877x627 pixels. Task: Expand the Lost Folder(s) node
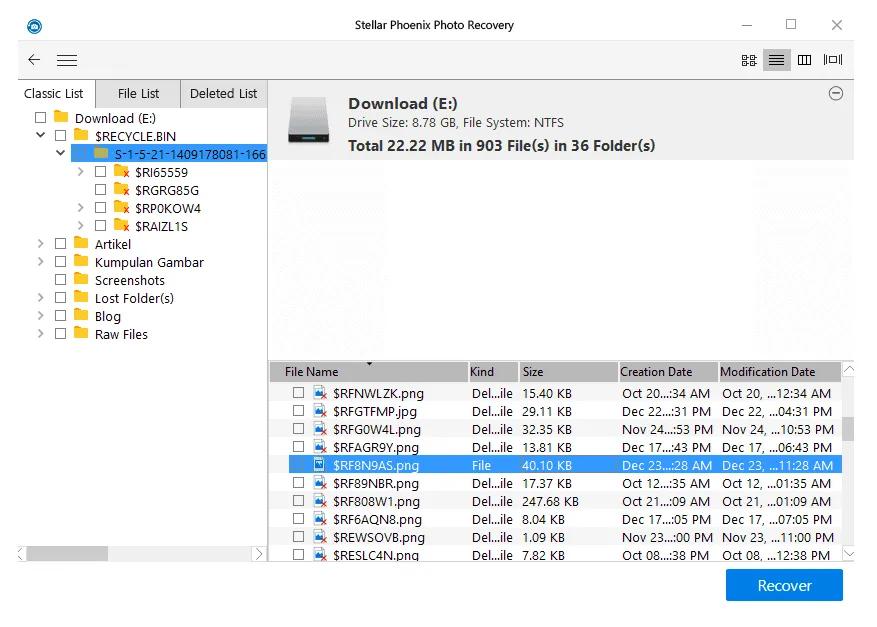(40, 297)
